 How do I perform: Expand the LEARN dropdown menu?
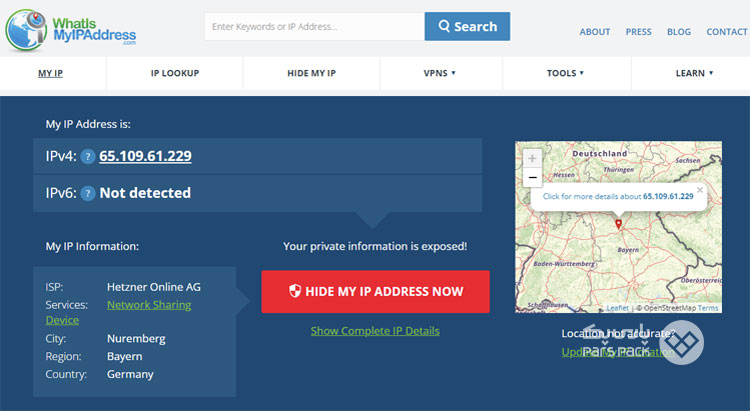click(x=694, y=73)
